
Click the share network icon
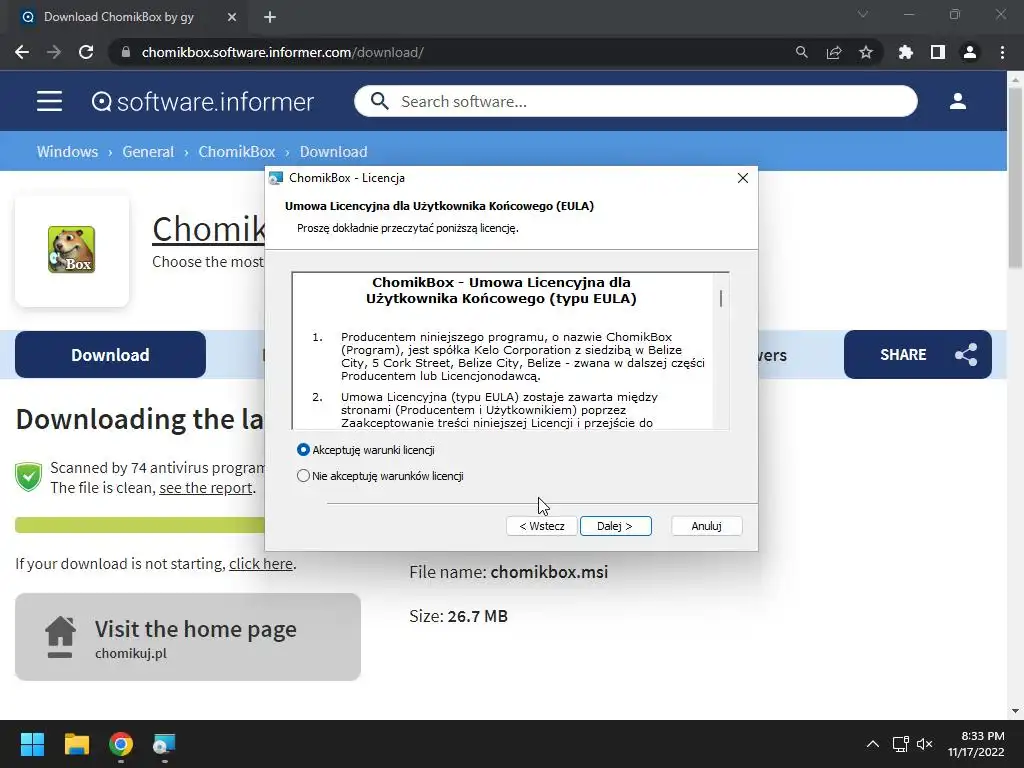(966, 355)
